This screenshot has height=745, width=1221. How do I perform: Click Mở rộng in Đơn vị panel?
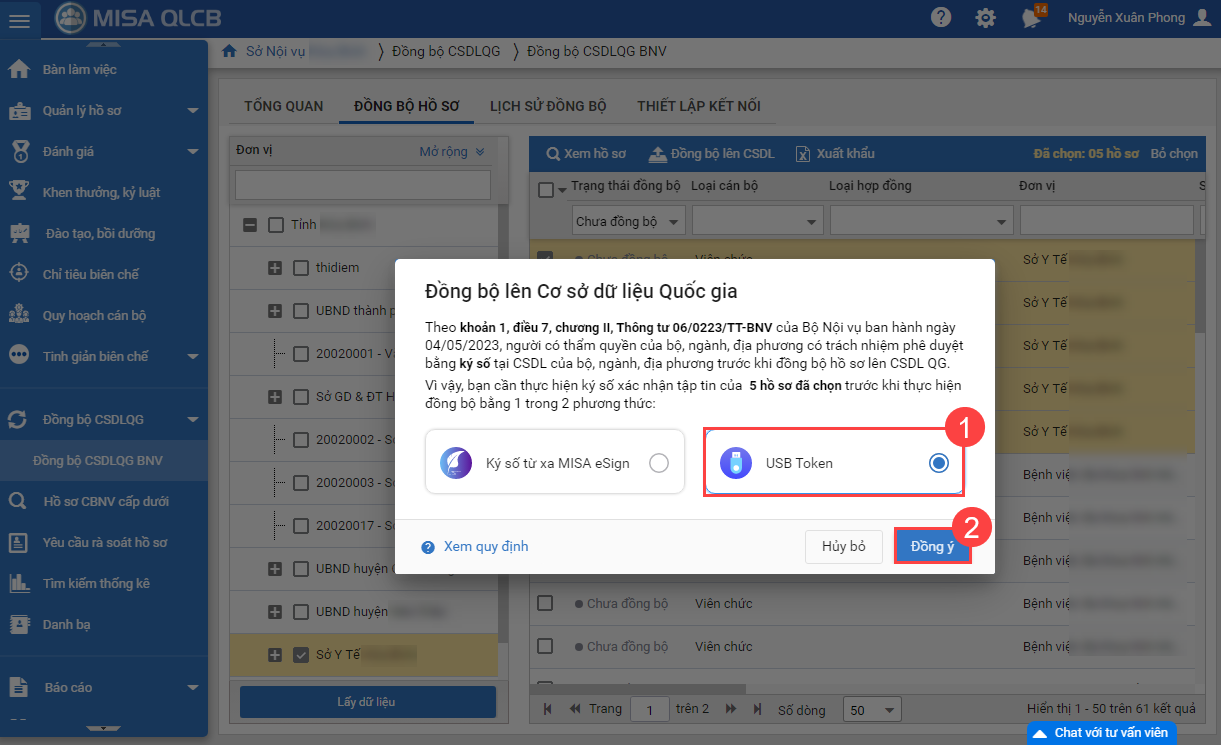452,152
